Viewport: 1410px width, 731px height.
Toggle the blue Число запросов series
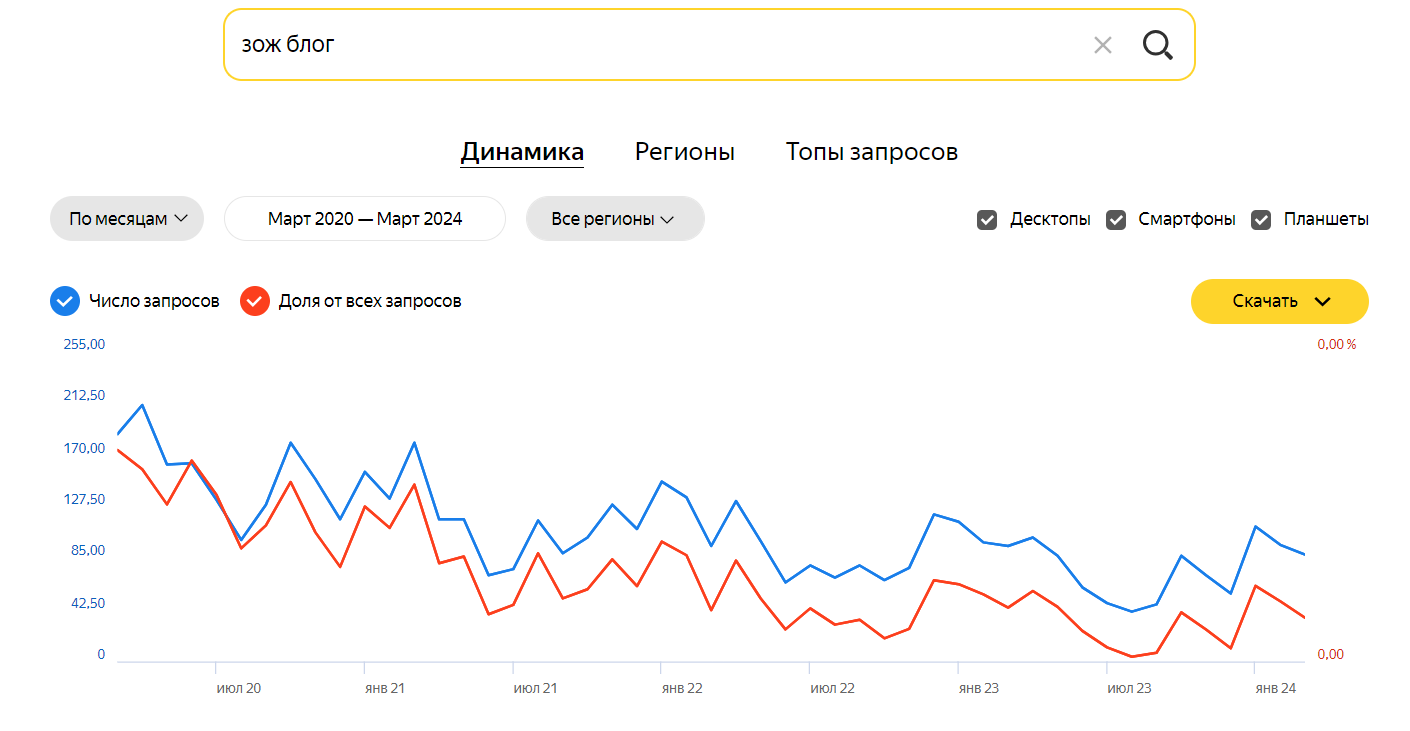[x=65, y=301]
